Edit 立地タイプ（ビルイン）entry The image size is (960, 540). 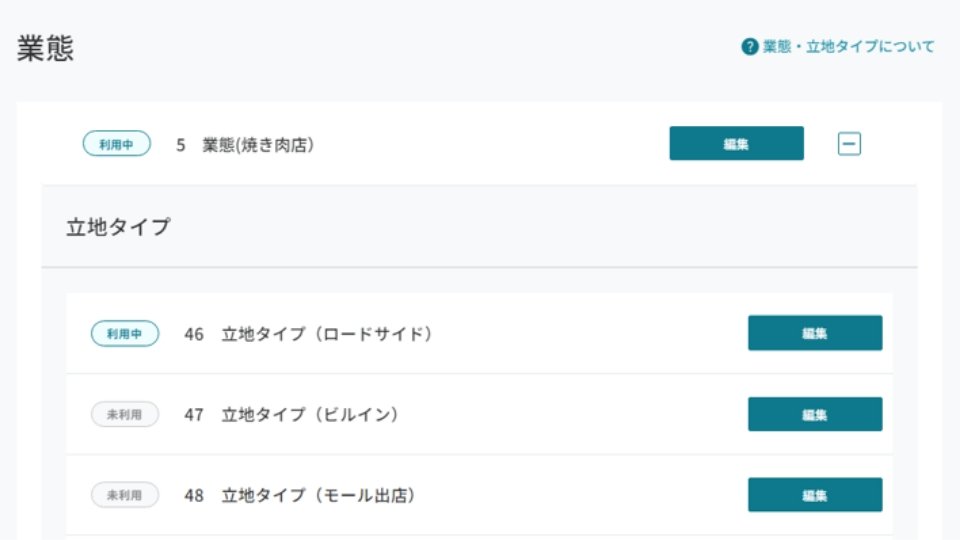point(814,414)
